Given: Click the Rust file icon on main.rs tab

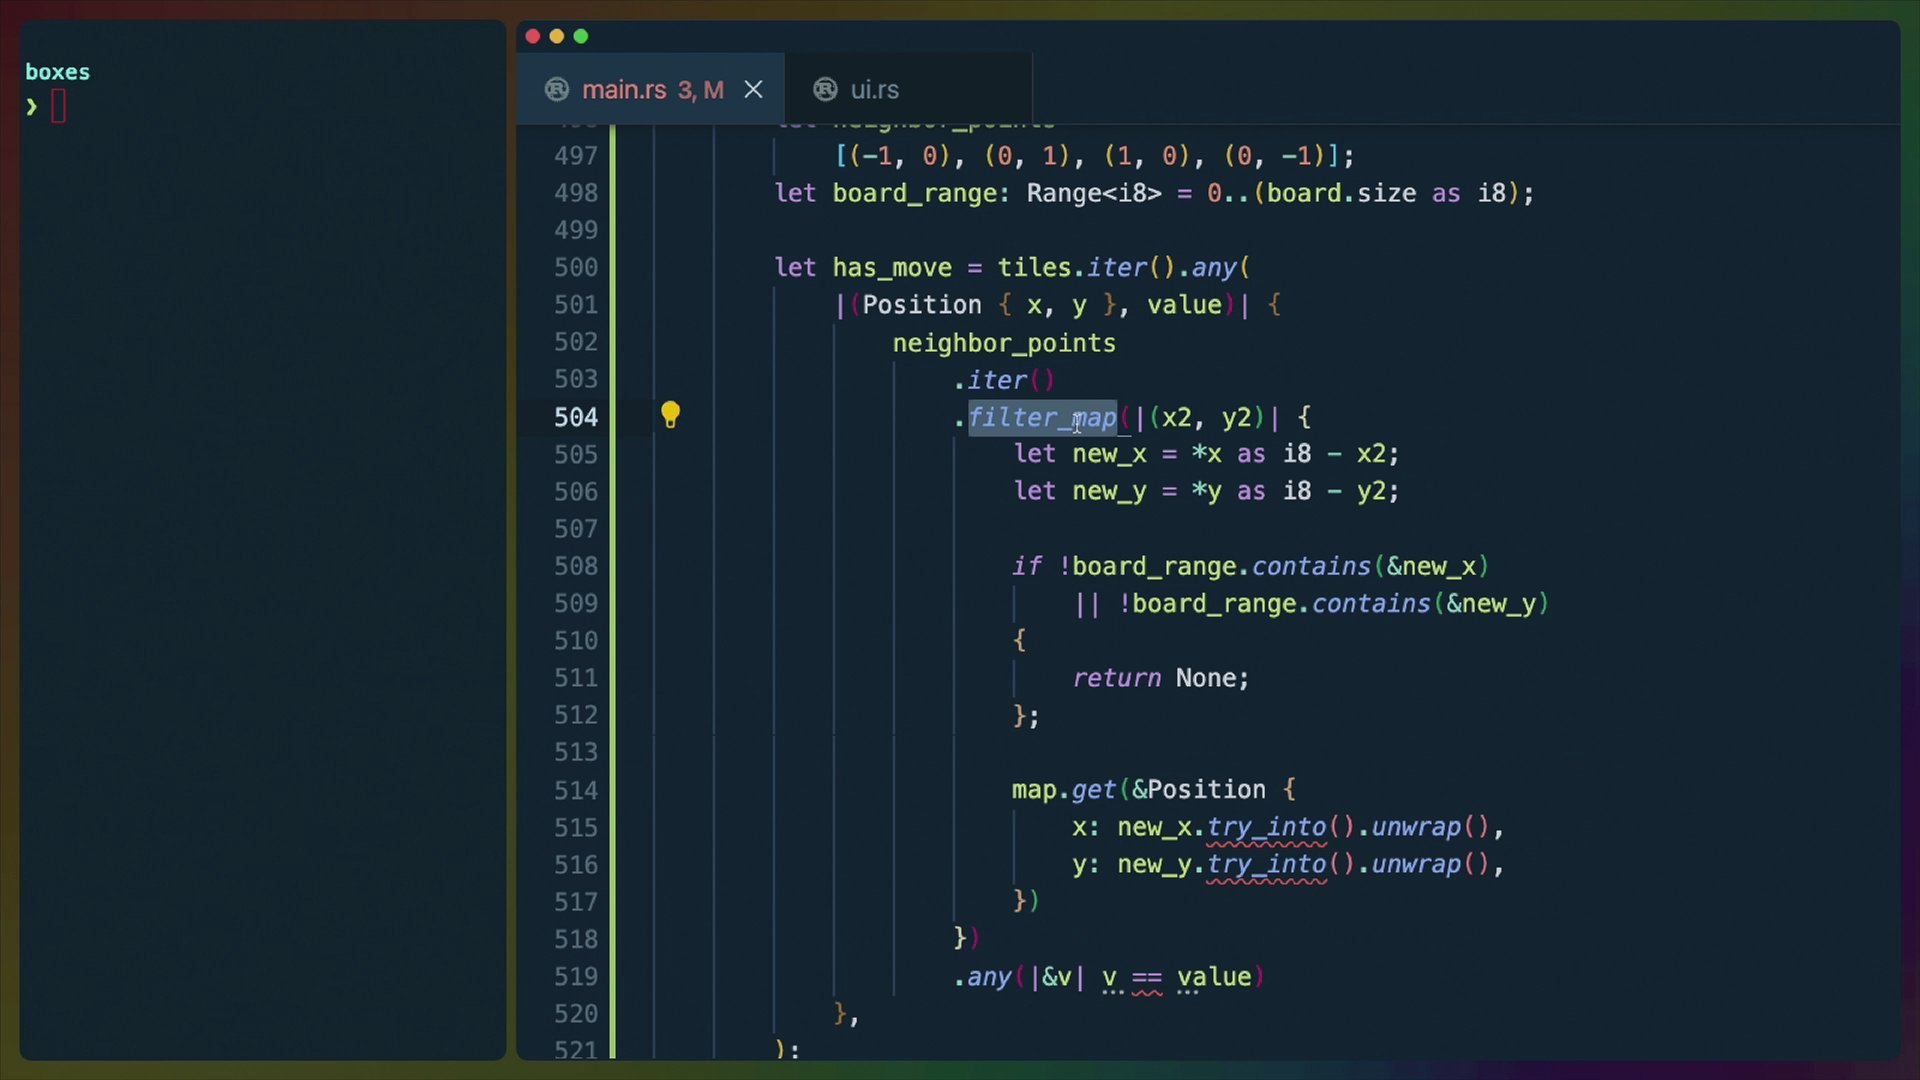Looking at the screenshot, I should pos(557,90).
